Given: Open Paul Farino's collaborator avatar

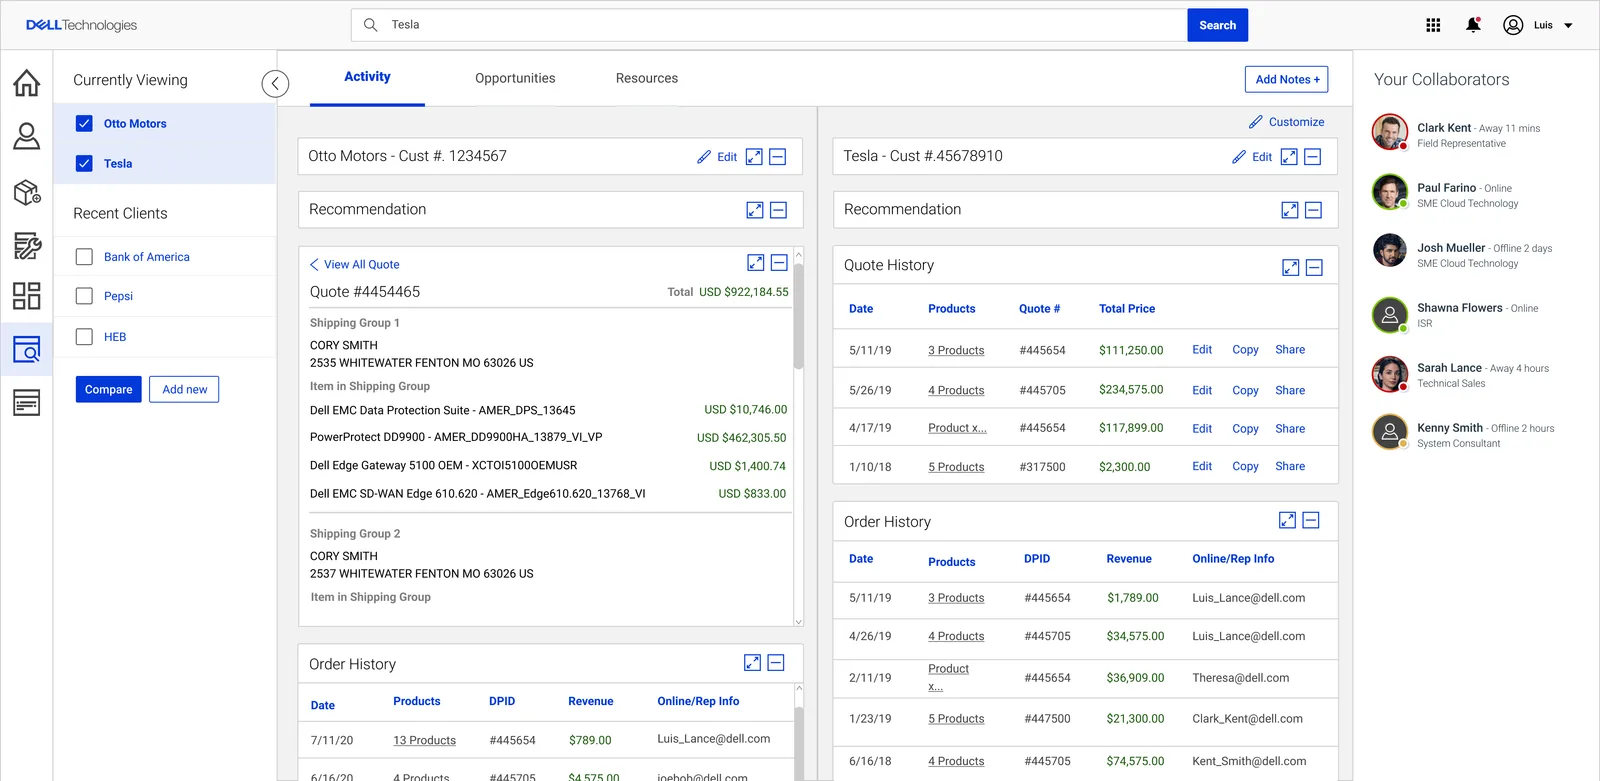Looking at the screenshot, I should pyautogui.click(x=1390, y=192).
